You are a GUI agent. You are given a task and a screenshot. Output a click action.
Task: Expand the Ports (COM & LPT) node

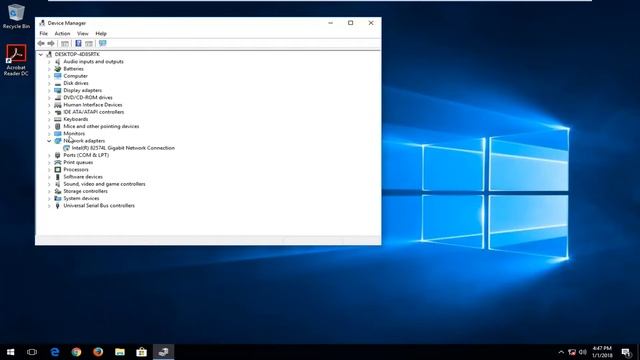[49, 156]
